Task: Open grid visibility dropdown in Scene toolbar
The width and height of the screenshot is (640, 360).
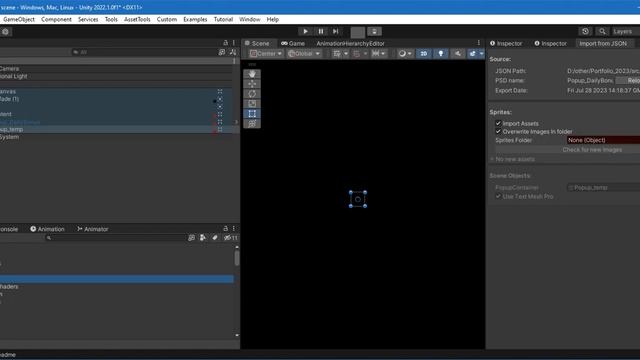Action: 346,53
